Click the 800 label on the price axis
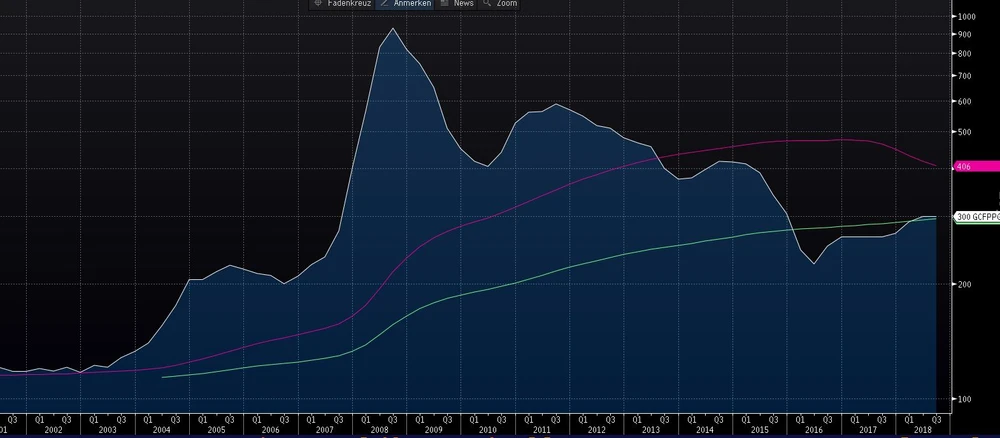Image resolution: width=1000 pixels, height=438 pixels. pos(966,50)
